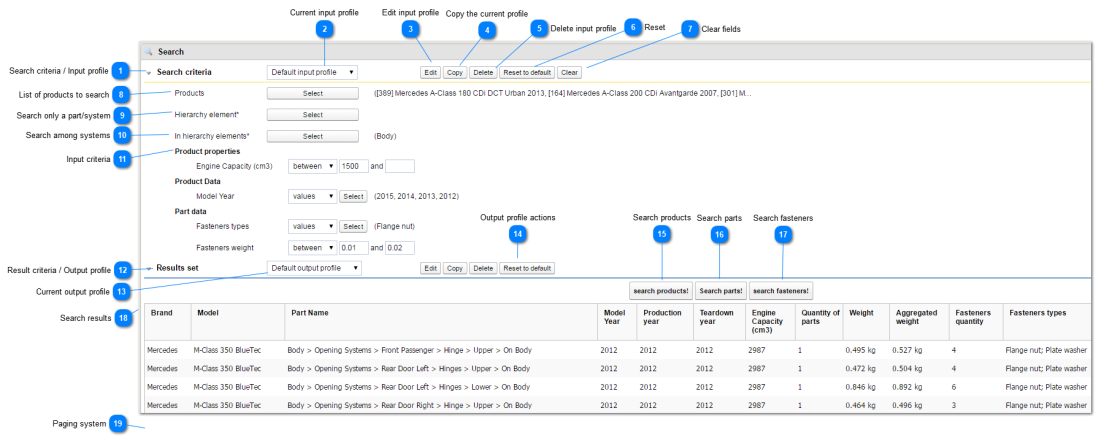Select products using Products Select button
The image size is (1096, 443).
click(x=312, y=93)
